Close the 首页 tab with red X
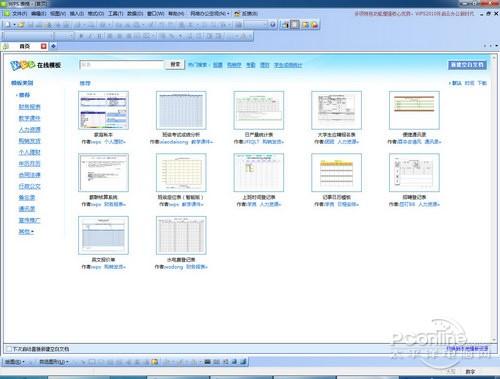The width and height of the screenshot is (500, 379). [x=44, y=46]
